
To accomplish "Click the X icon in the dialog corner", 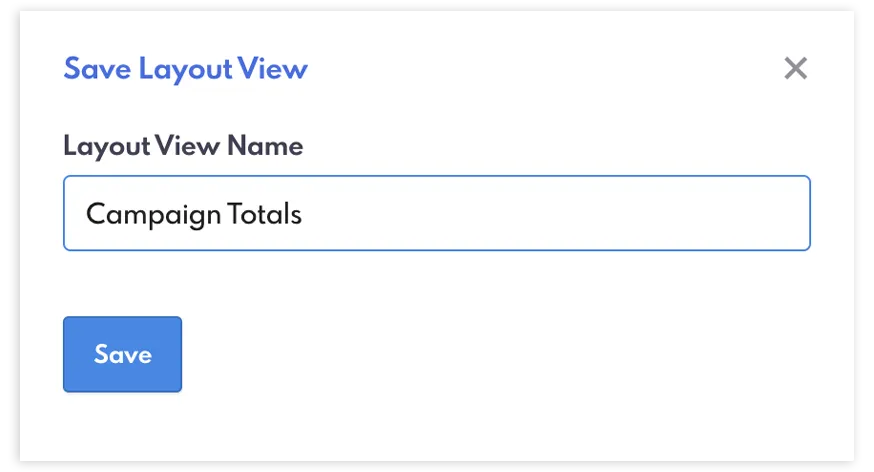I will [x=795, y=69].
